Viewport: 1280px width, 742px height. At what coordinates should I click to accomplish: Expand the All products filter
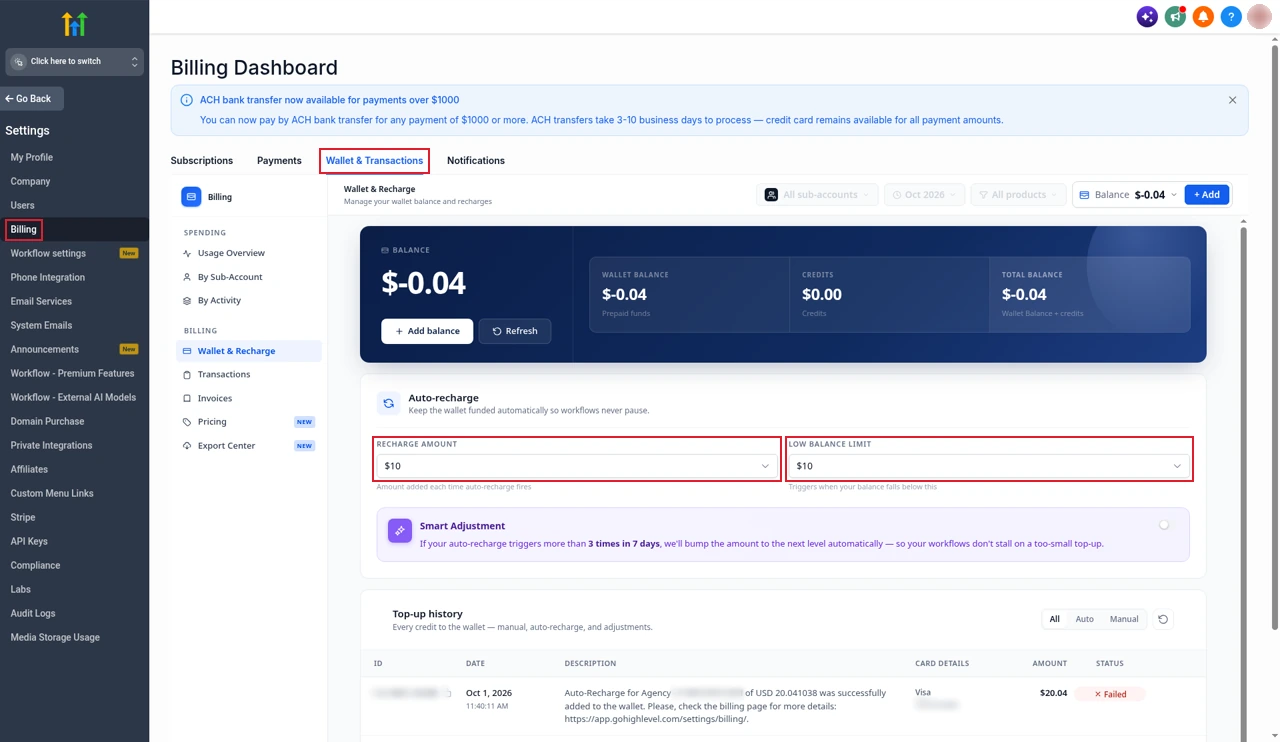coord(1018,195)
